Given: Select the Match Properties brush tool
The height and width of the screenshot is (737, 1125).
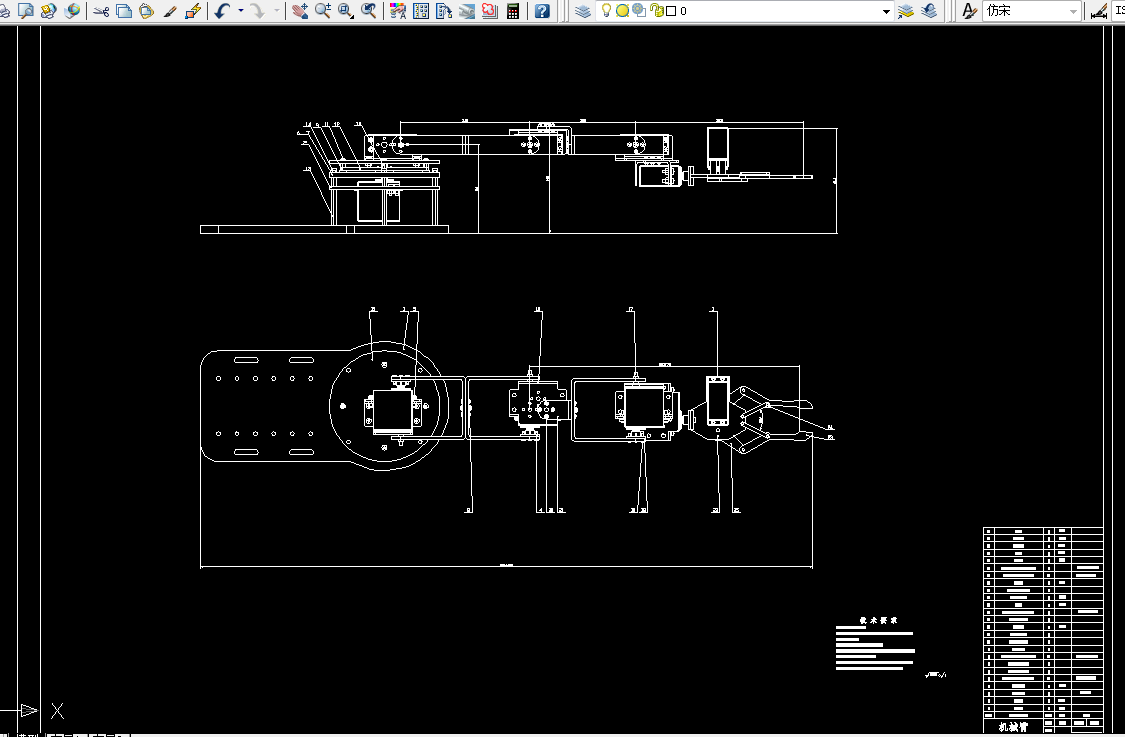Looking at the screenshot, I should 169,11.
